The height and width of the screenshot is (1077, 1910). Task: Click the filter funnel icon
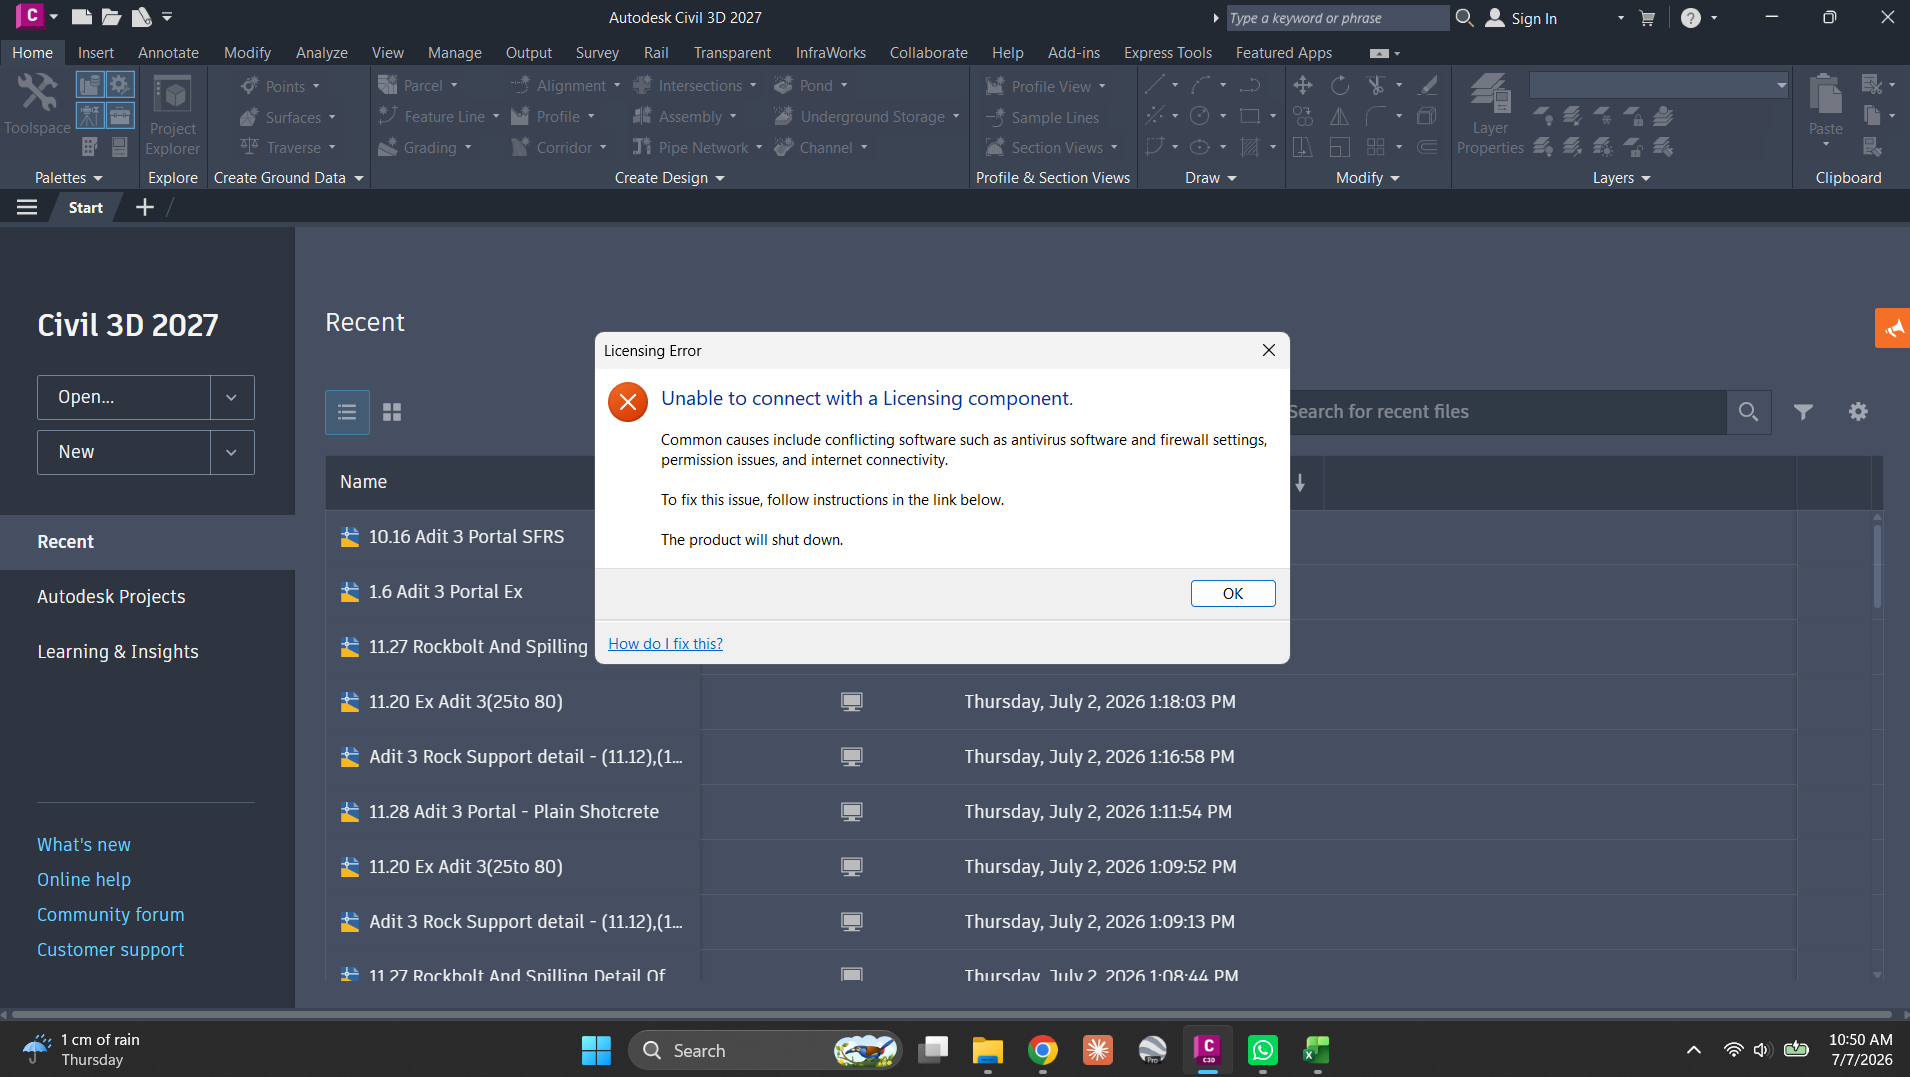pos(1803,412)
